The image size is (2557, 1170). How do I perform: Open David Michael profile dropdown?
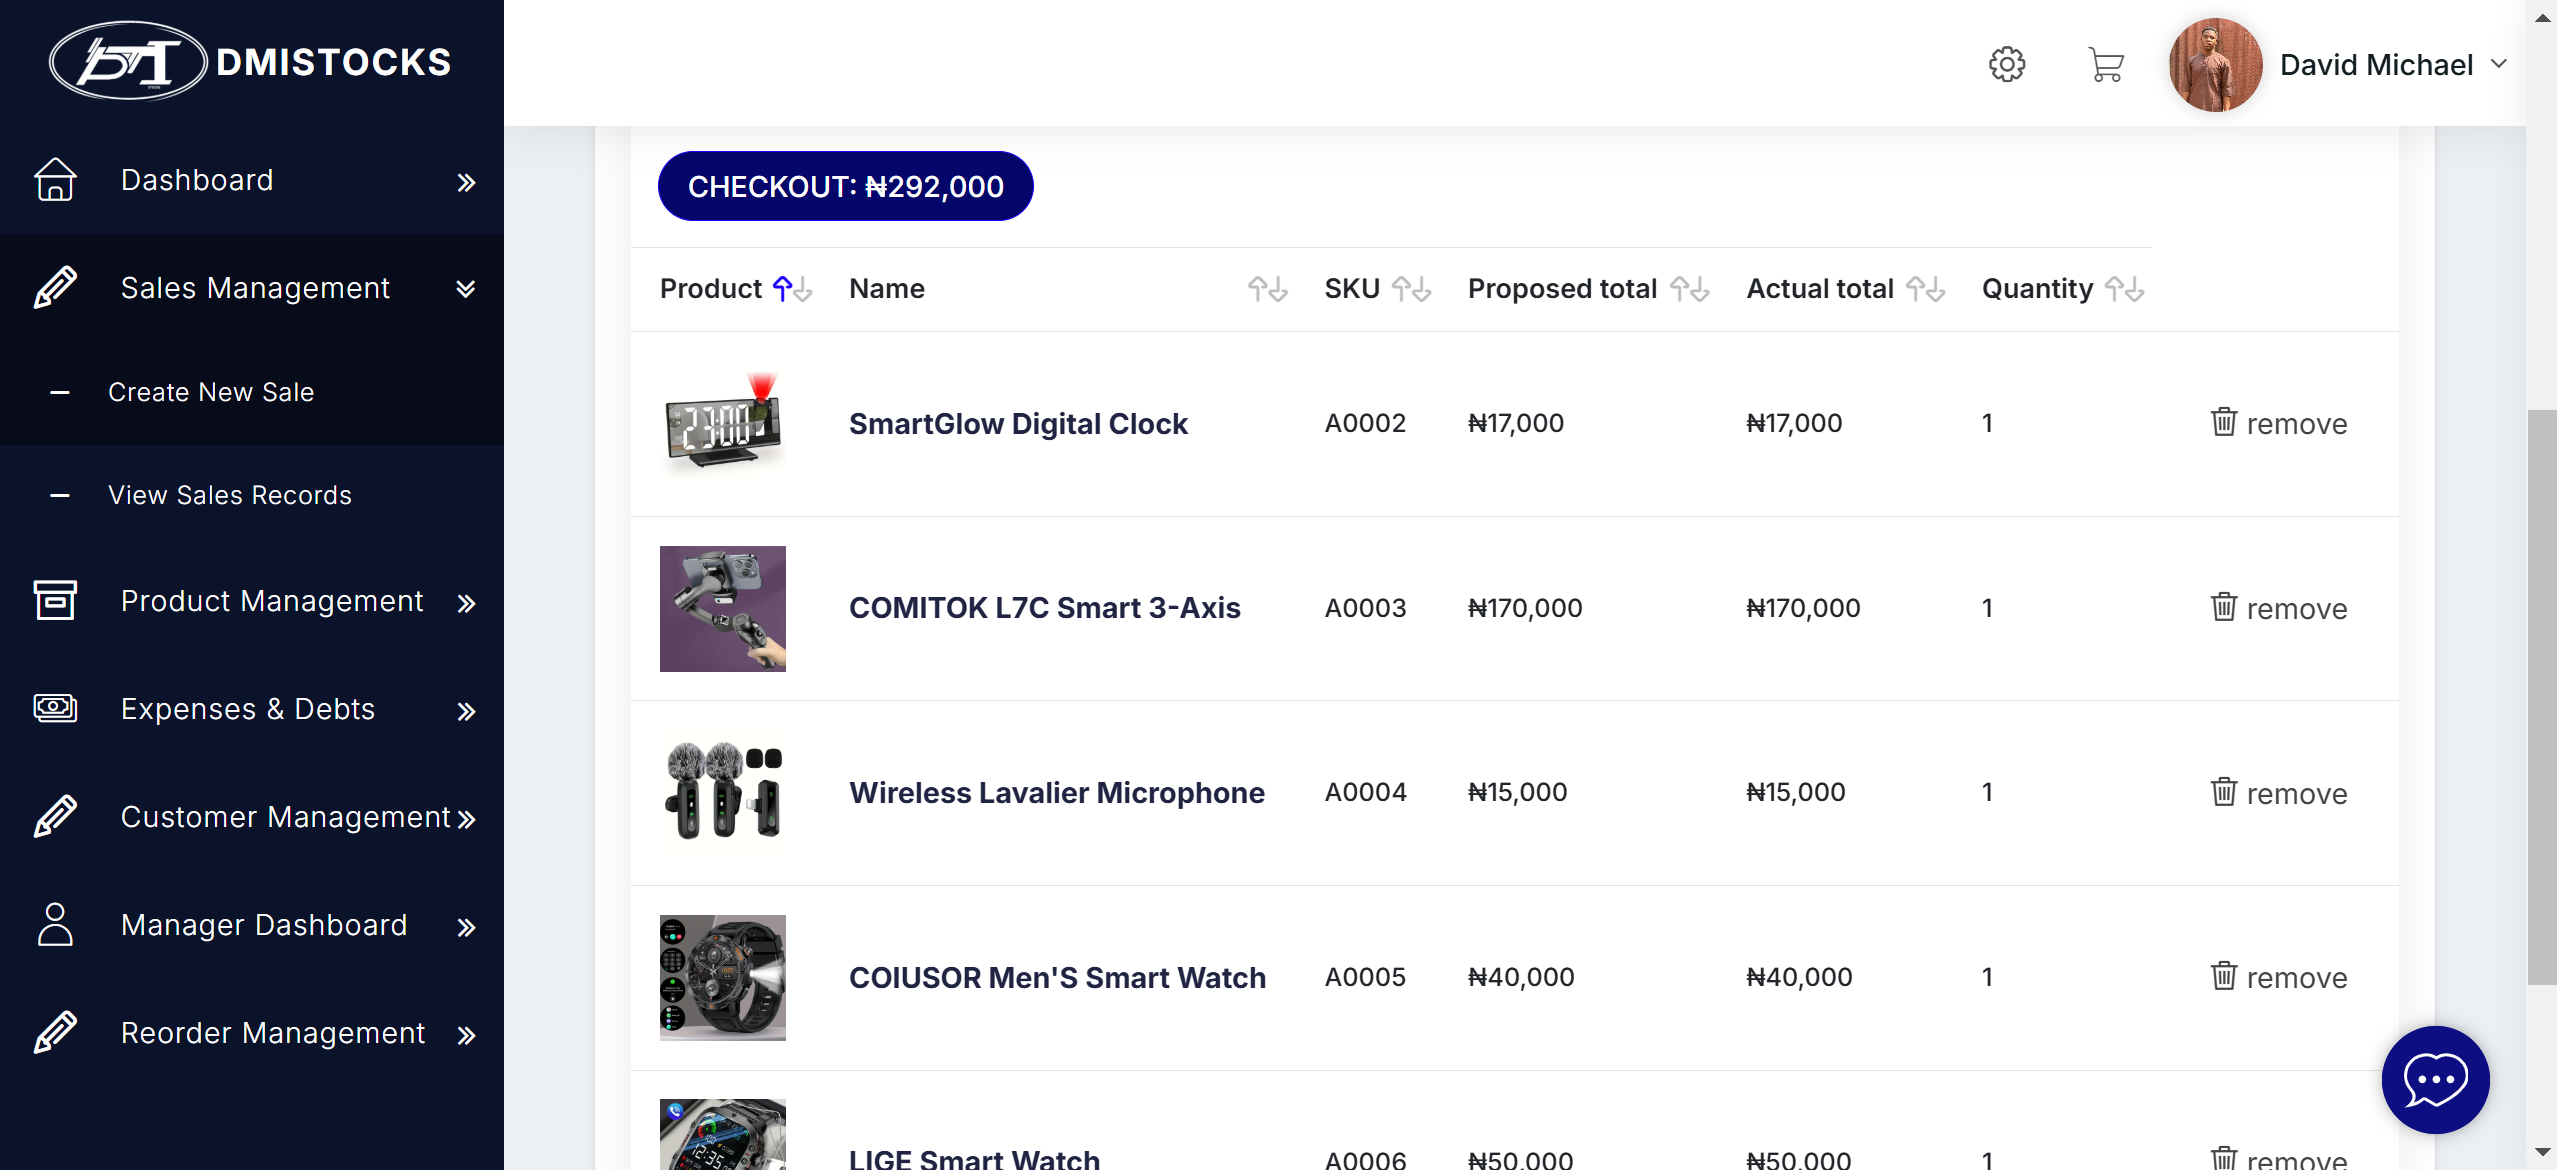[2498, 64]
